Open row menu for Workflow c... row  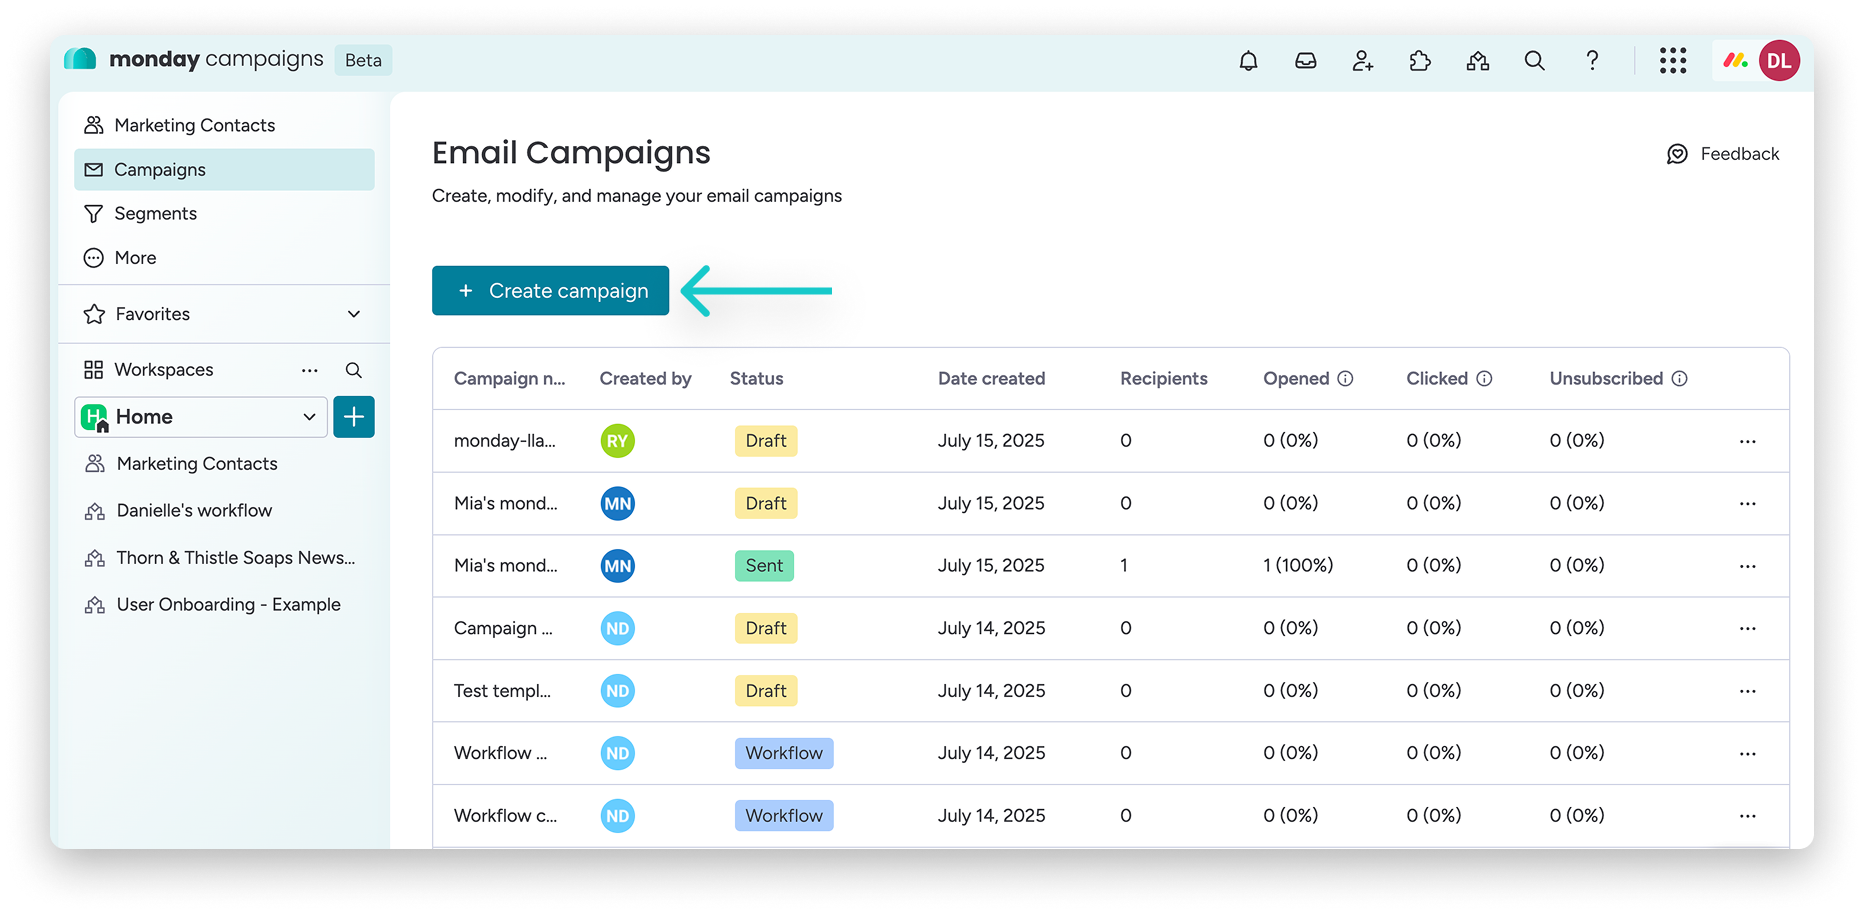pyautogui.click(x=1747, y=816)
